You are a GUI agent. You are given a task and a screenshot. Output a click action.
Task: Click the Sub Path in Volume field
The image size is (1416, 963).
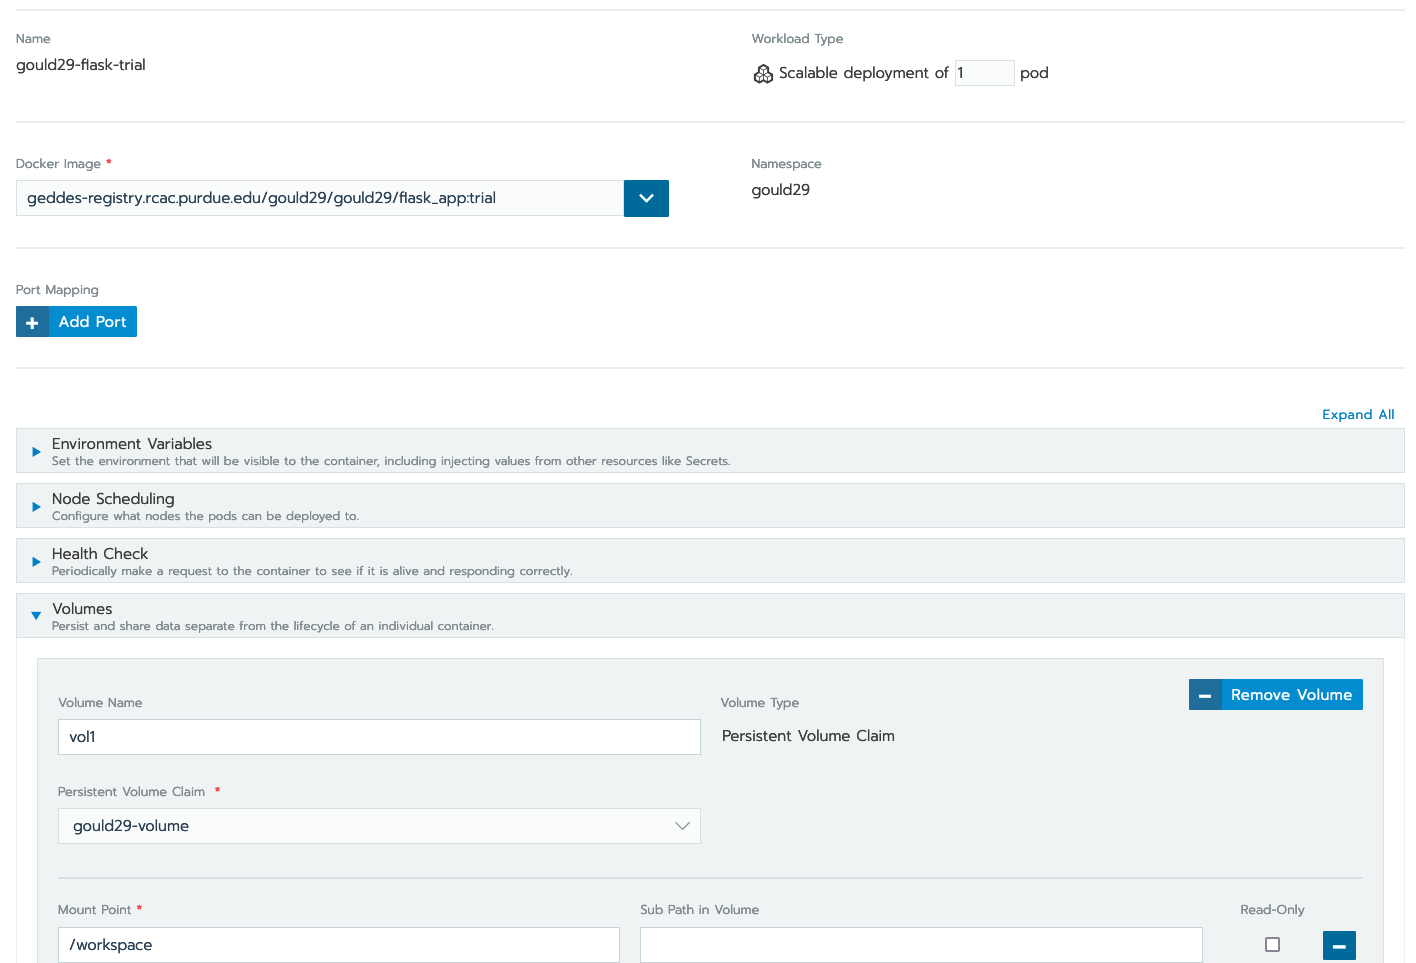point(920,944)
